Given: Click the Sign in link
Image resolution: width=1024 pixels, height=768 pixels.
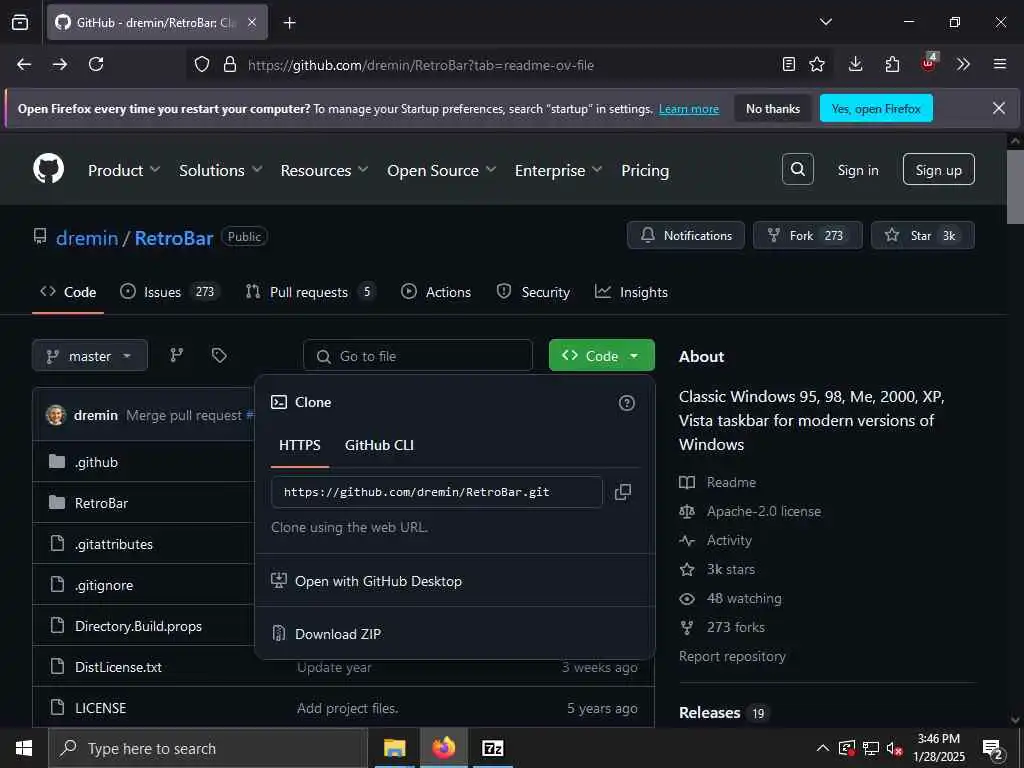Looking at the screenshot, I should [x=857, y=170].
